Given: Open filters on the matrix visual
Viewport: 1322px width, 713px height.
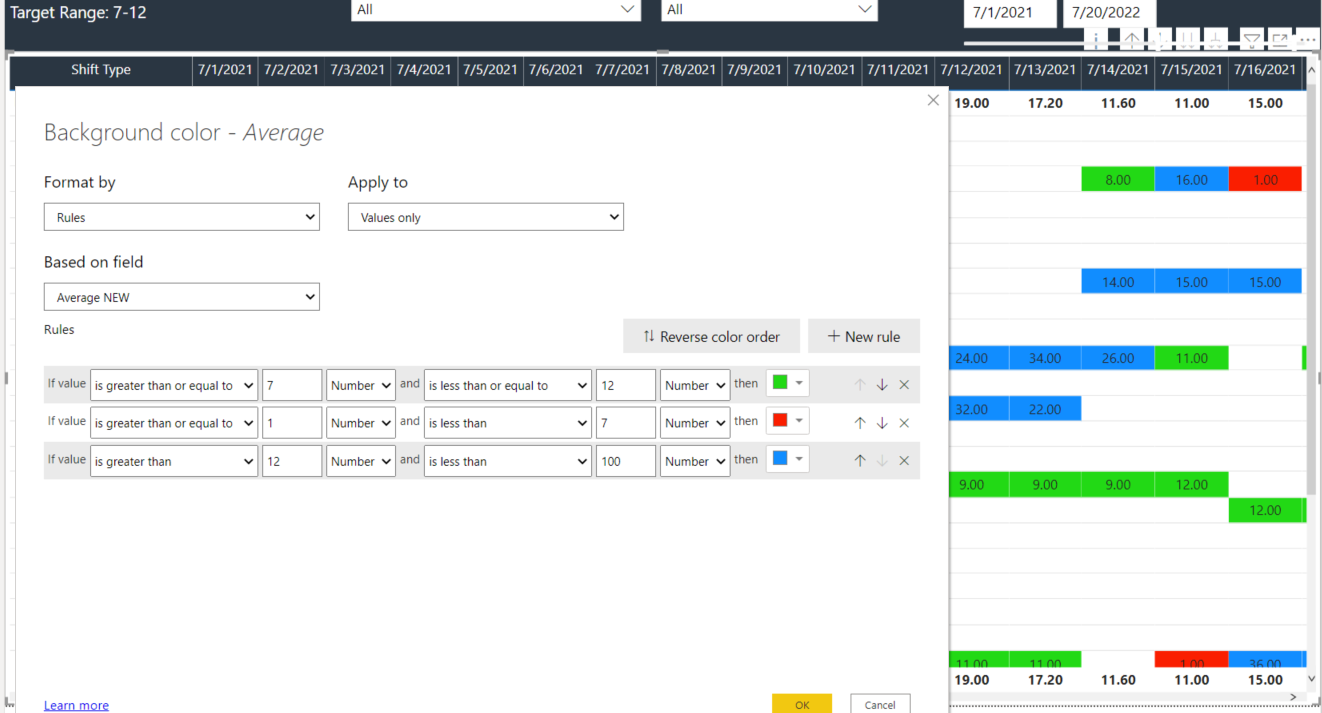Looking at the screenshot, I should [1251, 40].
